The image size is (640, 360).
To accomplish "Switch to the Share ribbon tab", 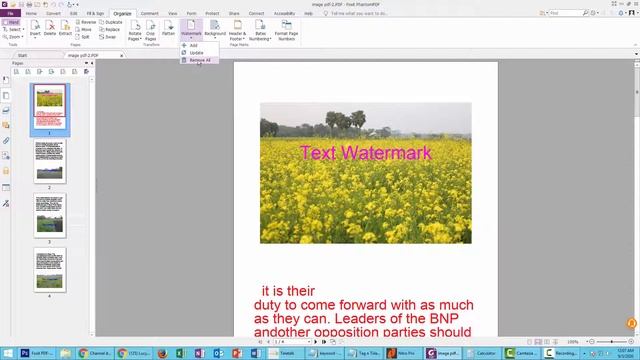I will point(234,13).
